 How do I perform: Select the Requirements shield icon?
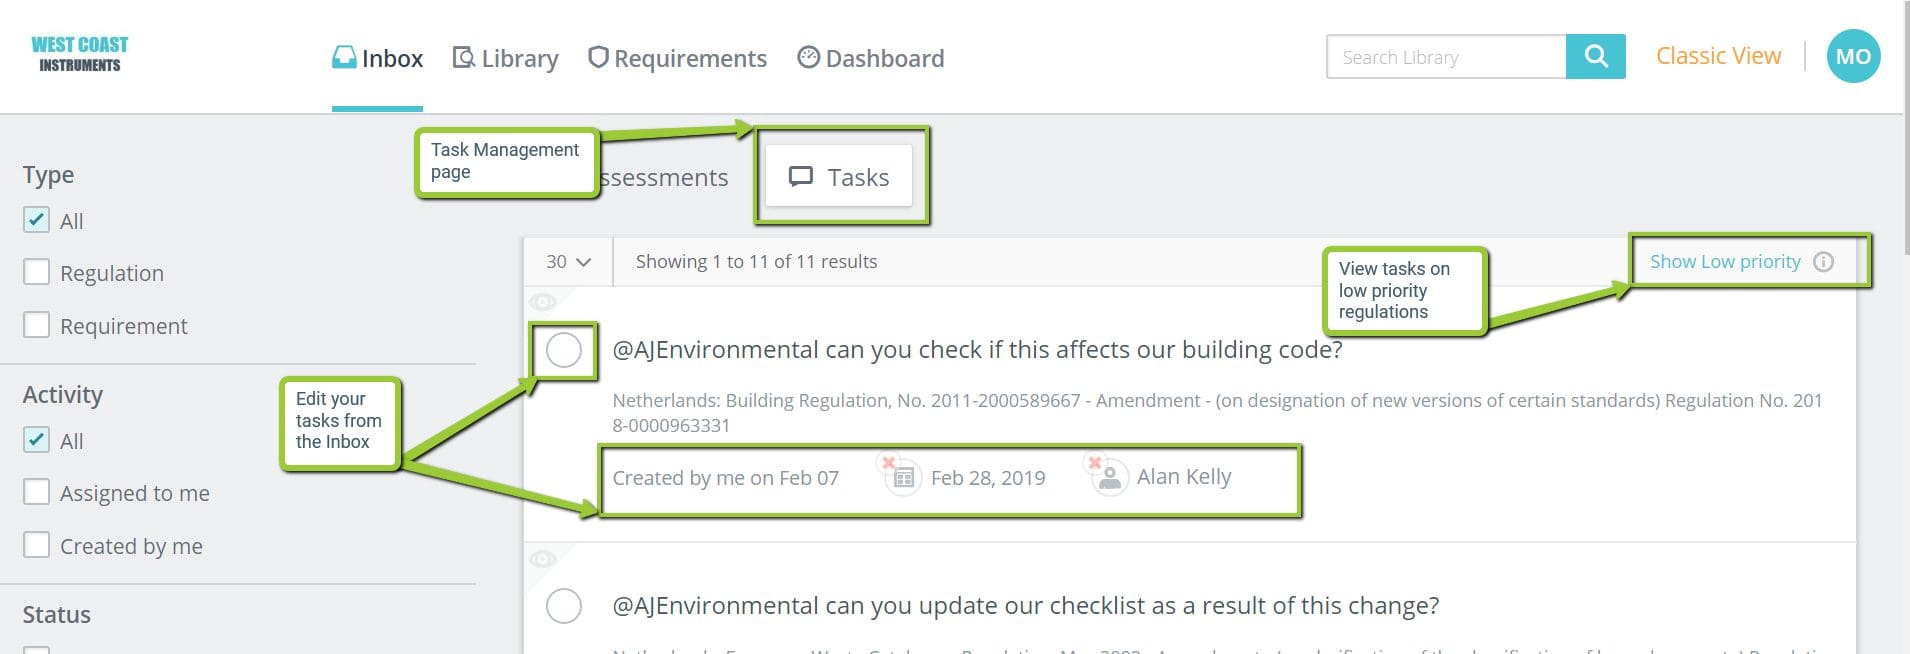[x=598, y=57]
